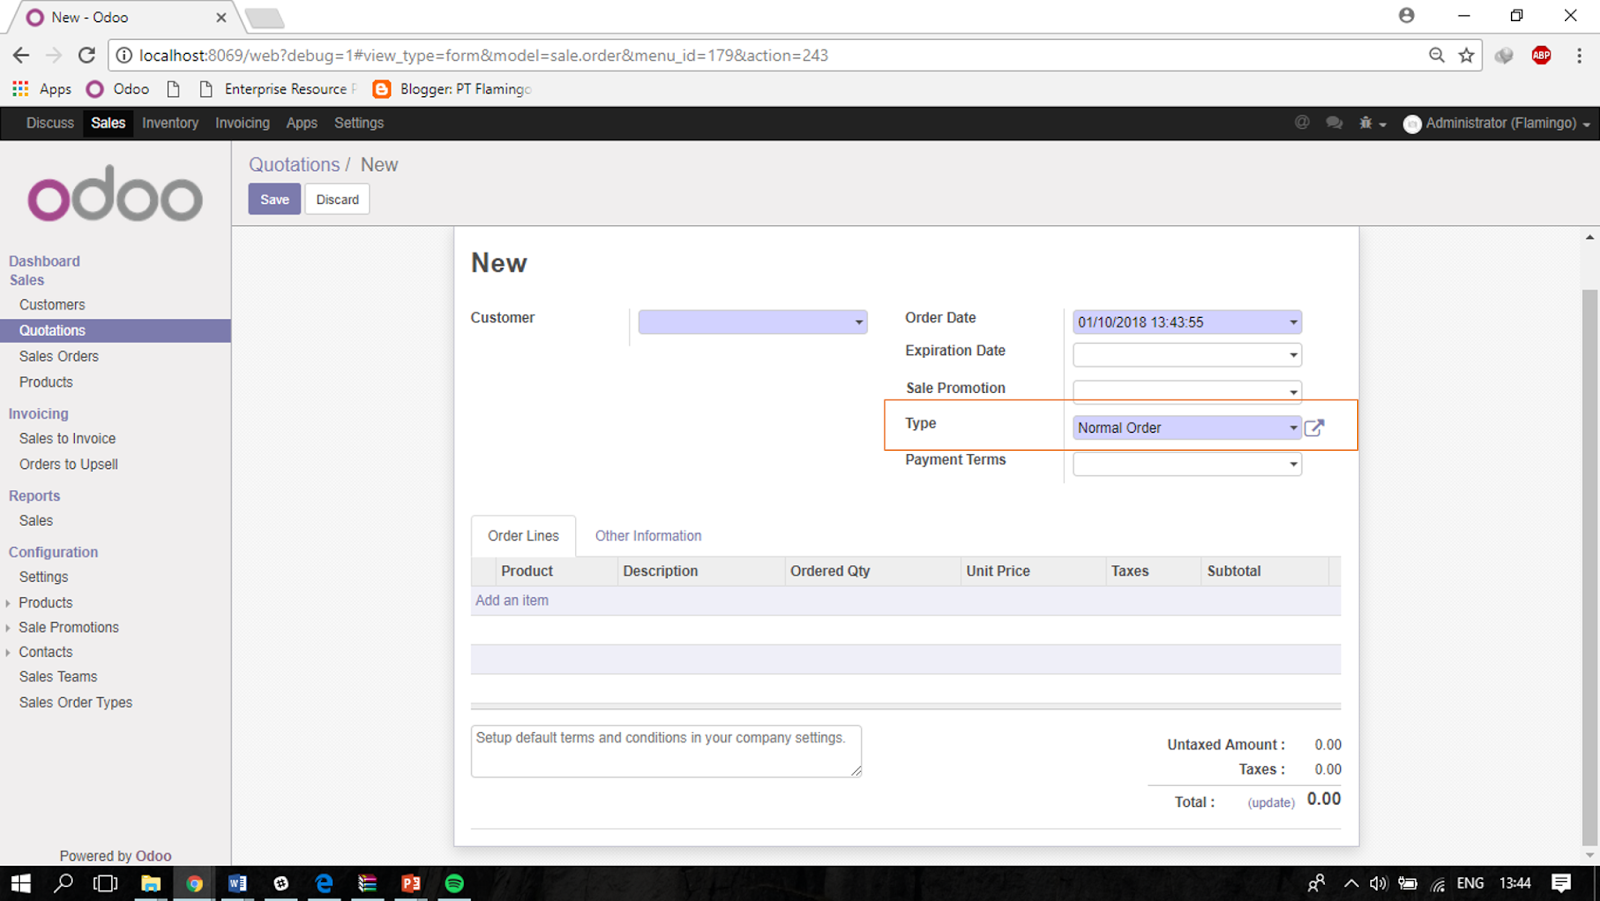
Task: Open Customers in sidebar
Action: (52, 305)
